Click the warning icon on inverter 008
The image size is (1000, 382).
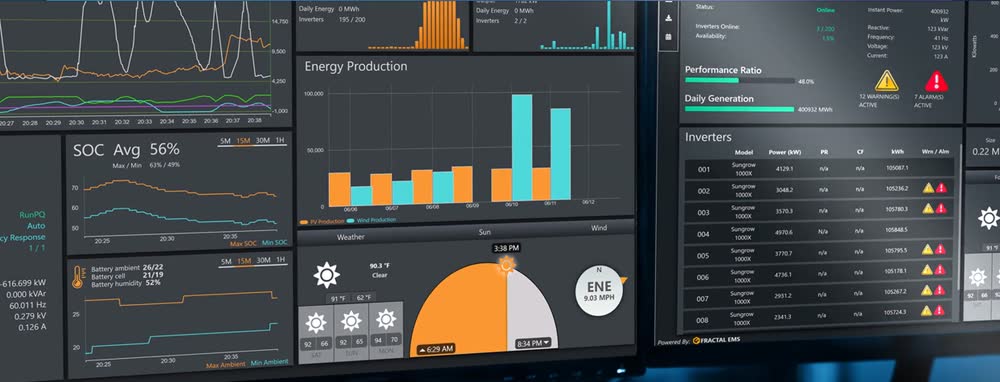pos(926,311)
